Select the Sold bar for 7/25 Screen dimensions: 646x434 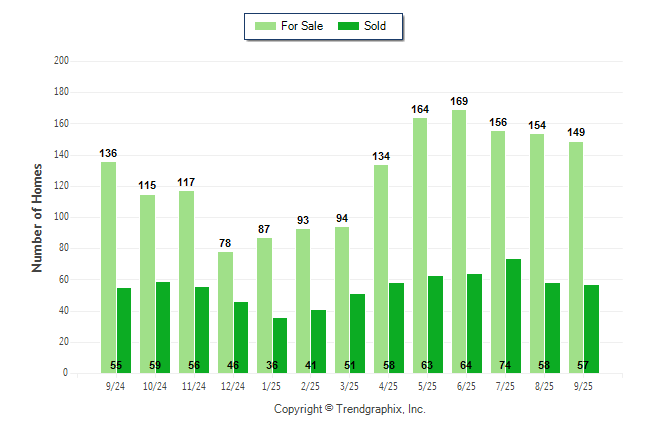(513, 316)
